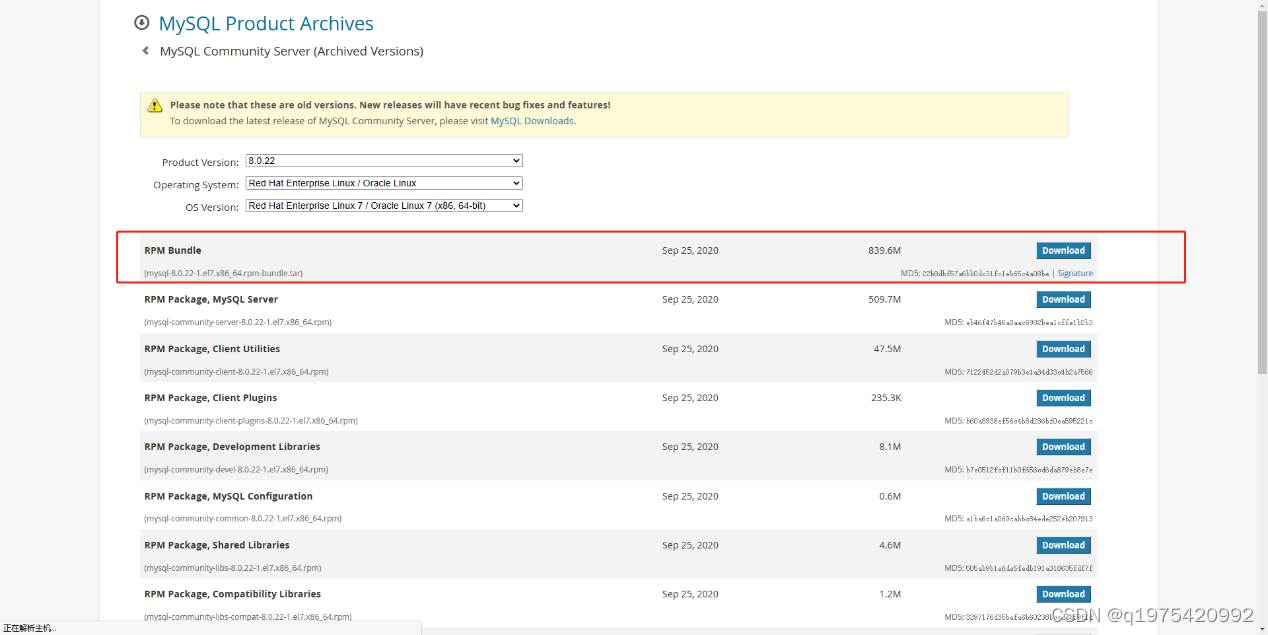Viewport: 1268px width, 635px height.
Task: Click the MySQL Product Archives heading
Action: [266, 24]
